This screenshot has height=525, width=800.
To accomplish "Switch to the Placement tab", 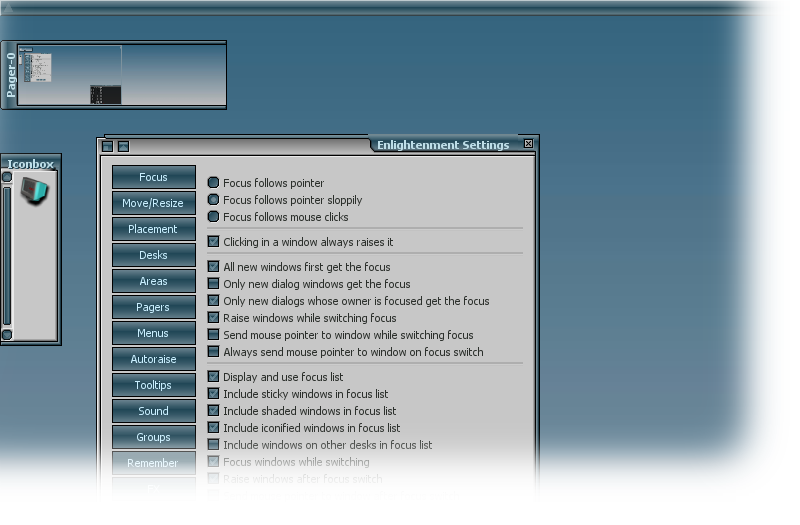I will point(154,229).
